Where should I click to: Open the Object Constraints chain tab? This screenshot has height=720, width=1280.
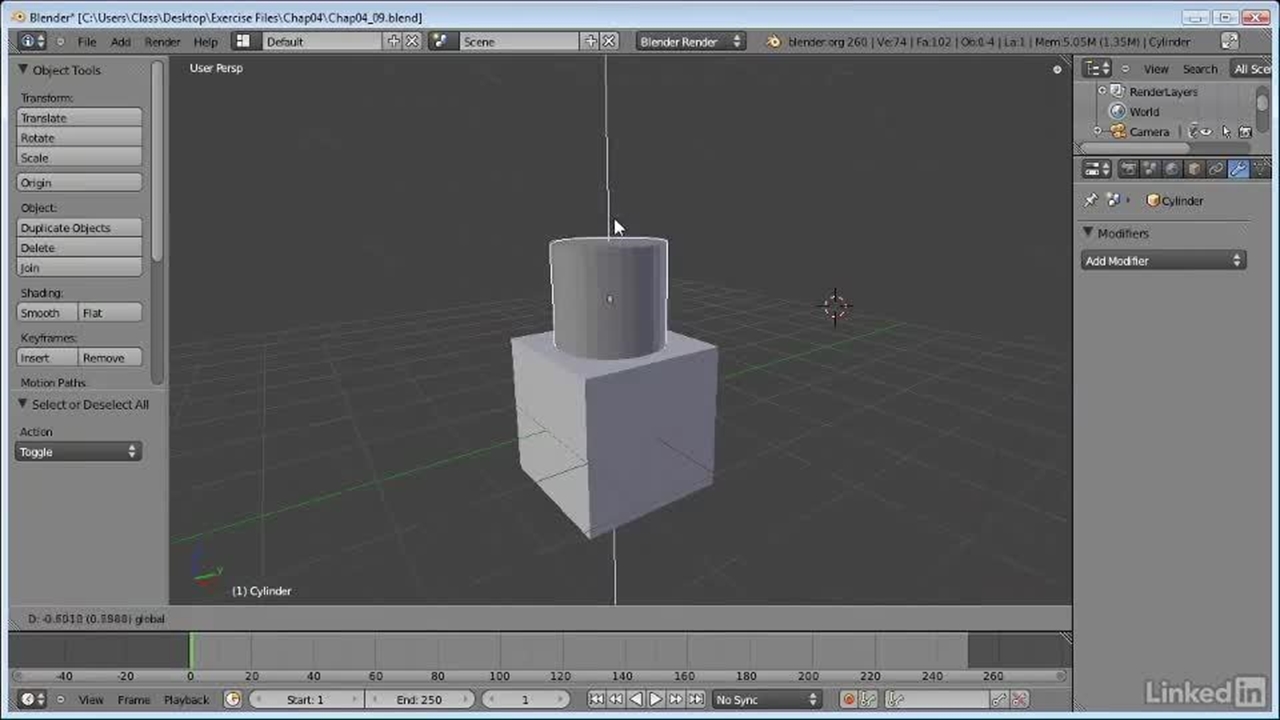(x=1216, y=169)
